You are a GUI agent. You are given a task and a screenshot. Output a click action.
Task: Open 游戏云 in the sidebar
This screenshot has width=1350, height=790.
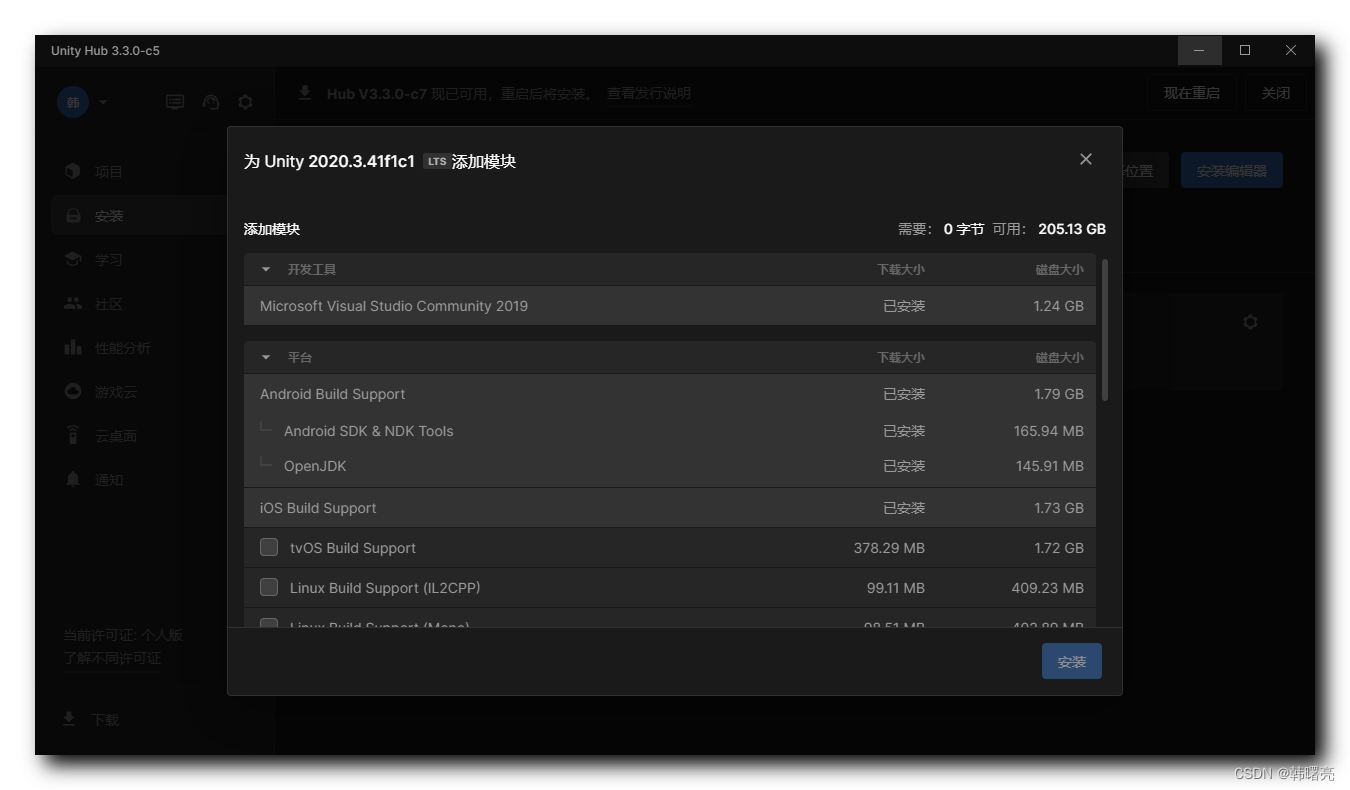click(x=140, y=391)
